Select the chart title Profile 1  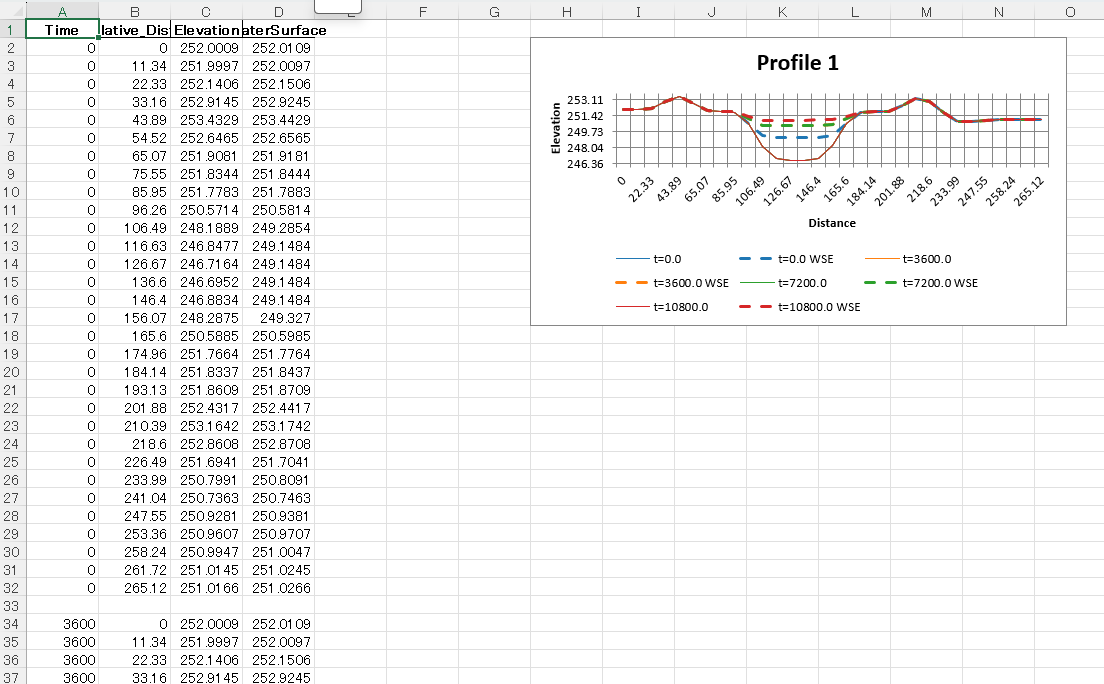[x=797, y=62]
